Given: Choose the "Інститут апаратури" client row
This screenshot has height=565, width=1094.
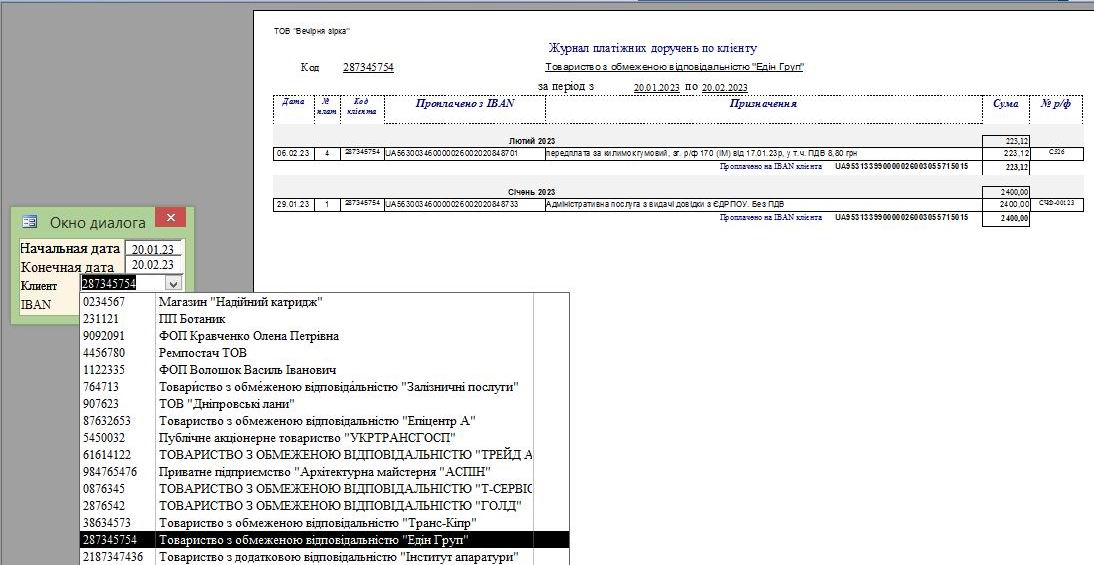Looking at the screenshot, I should (x=324, y=557).
